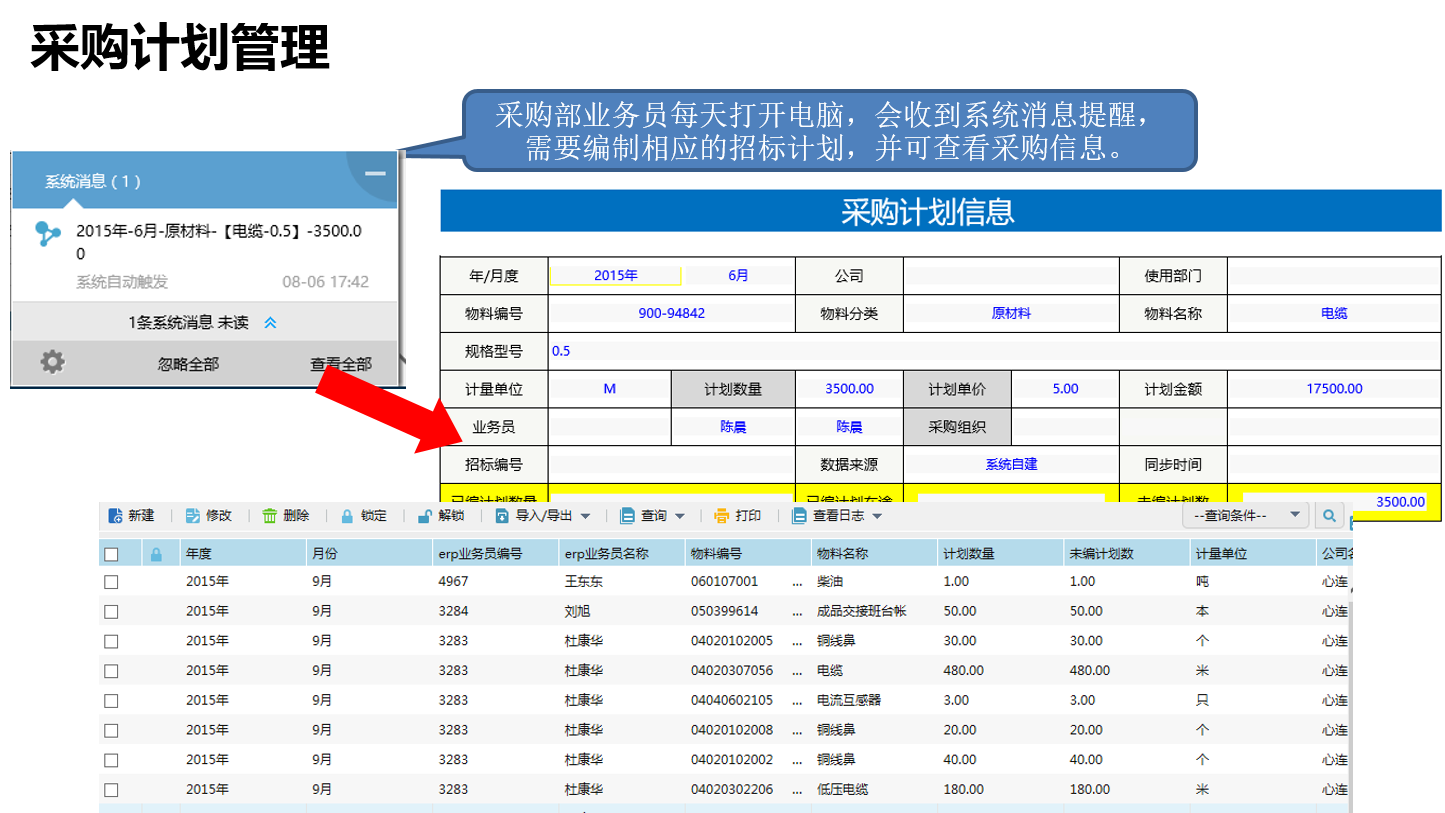Click the magnifier search icon beside 查询条件
Screen dimensions: 1445x813
pos(1328,516)
